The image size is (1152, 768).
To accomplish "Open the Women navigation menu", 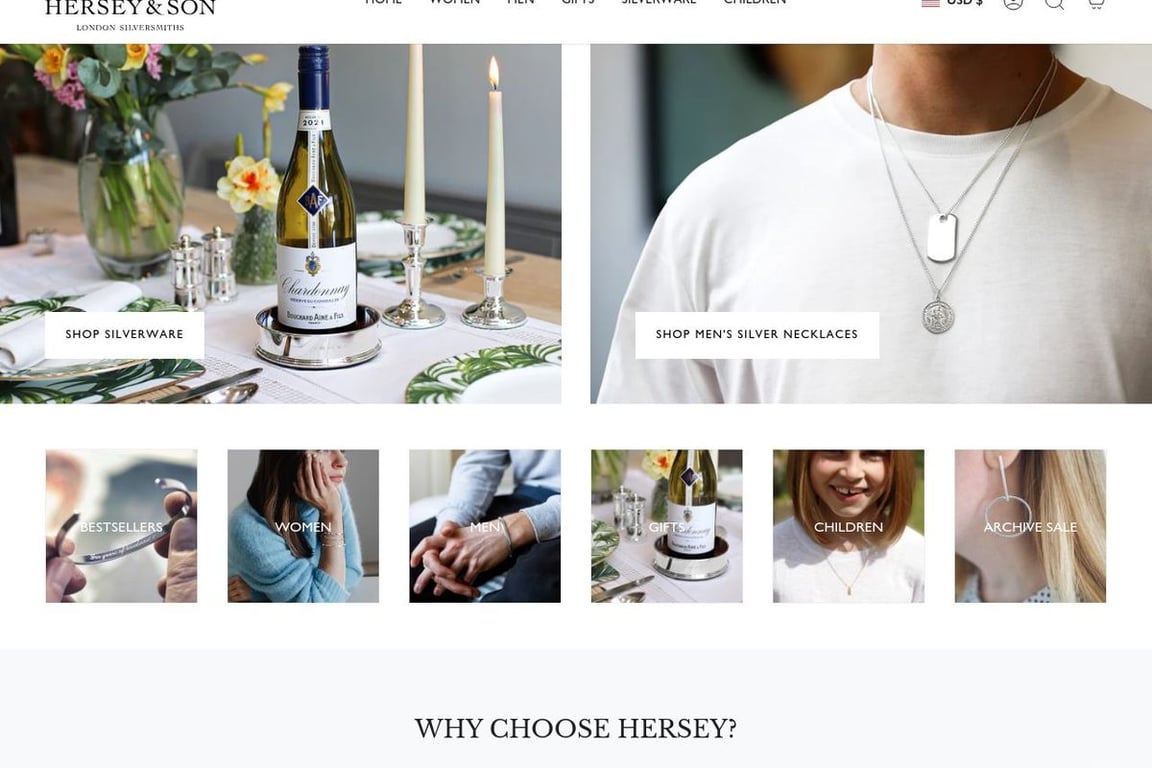I will (x=455, y=2).
